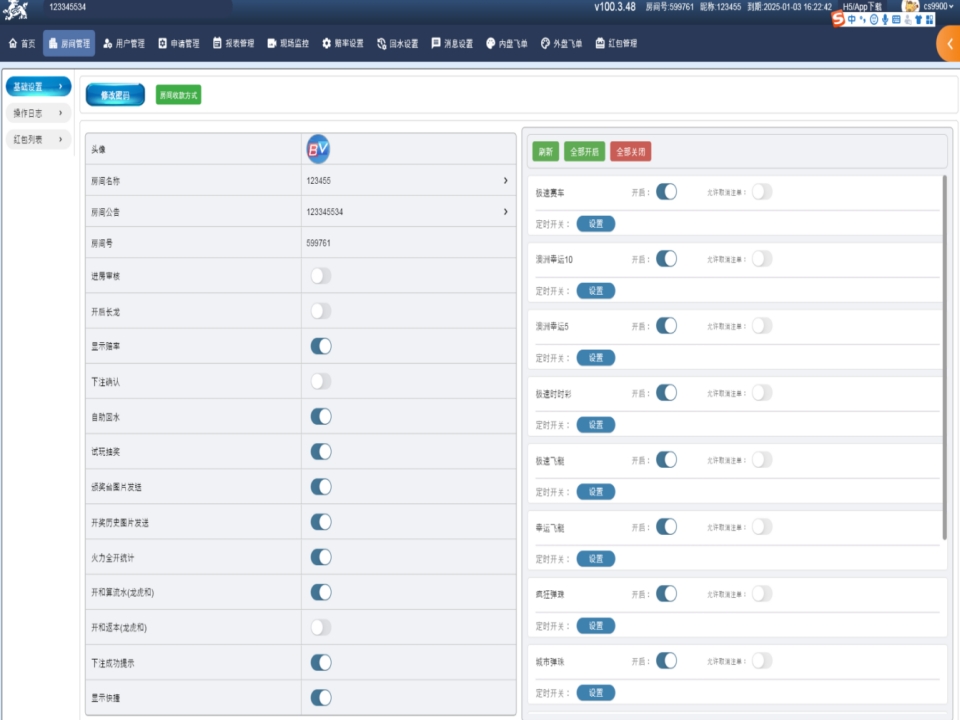Screen dimensions: 960x720
Task: Disable the 显示赔率 switch
Action: click(321, 346)
